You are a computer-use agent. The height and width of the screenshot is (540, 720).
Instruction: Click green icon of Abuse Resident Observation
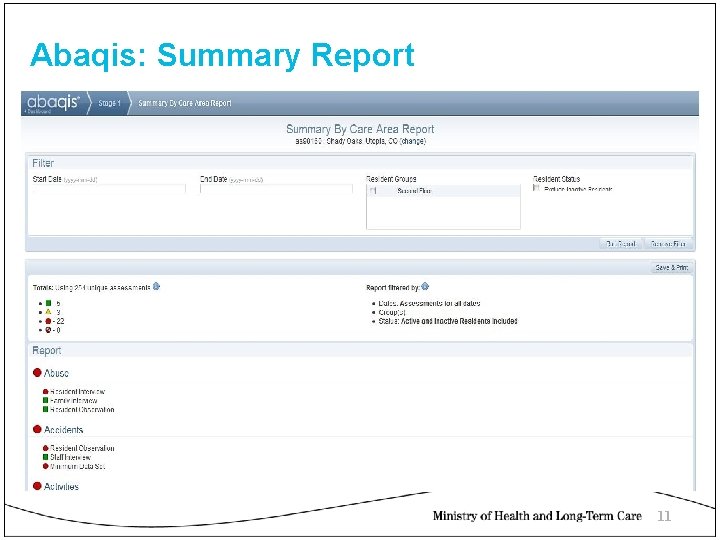point(45,409)
